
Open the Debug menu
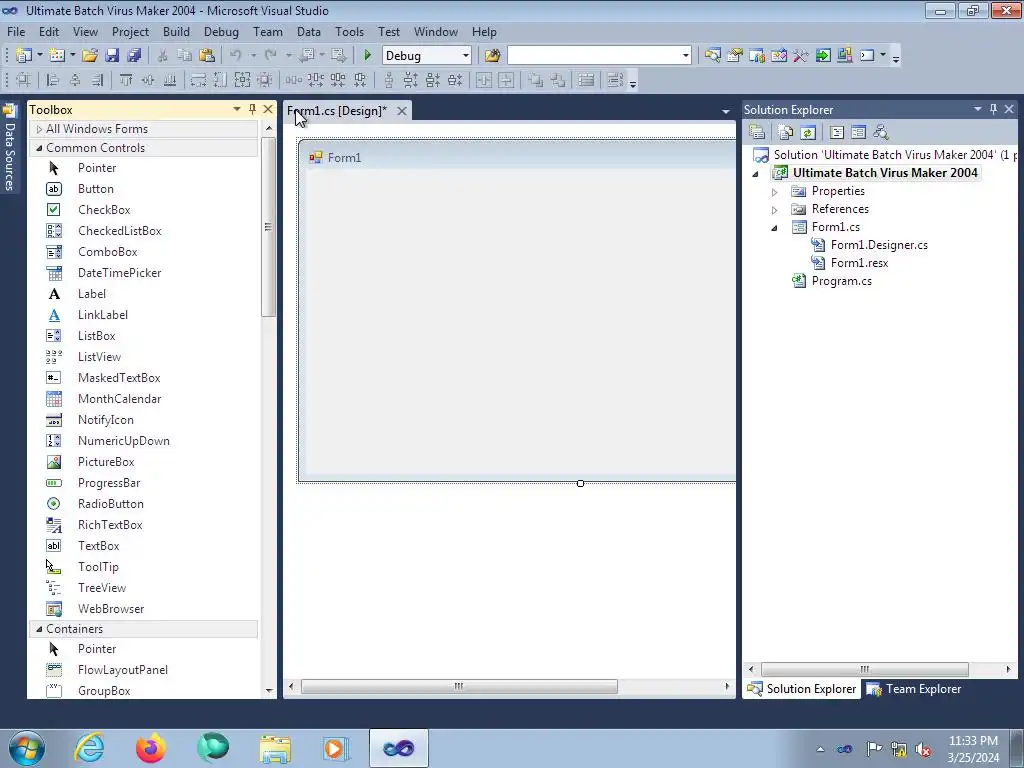(221, 32)
